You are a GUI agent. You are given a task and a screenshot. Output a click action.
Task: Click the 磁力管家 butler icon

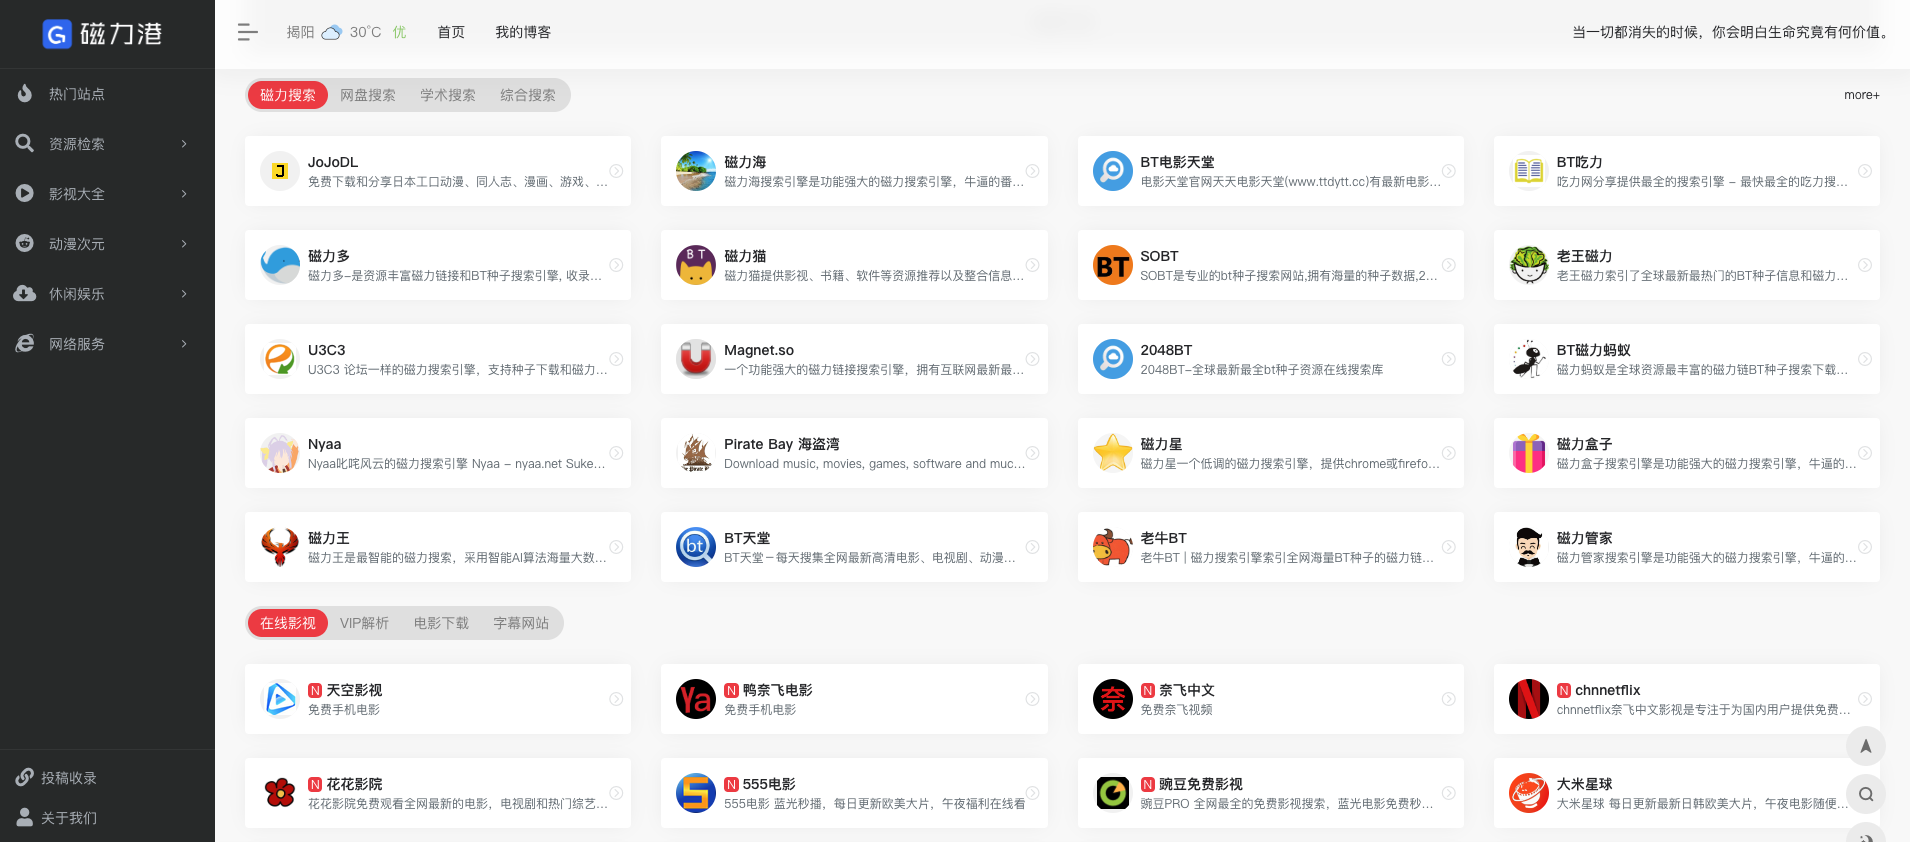click(1529, 547)
